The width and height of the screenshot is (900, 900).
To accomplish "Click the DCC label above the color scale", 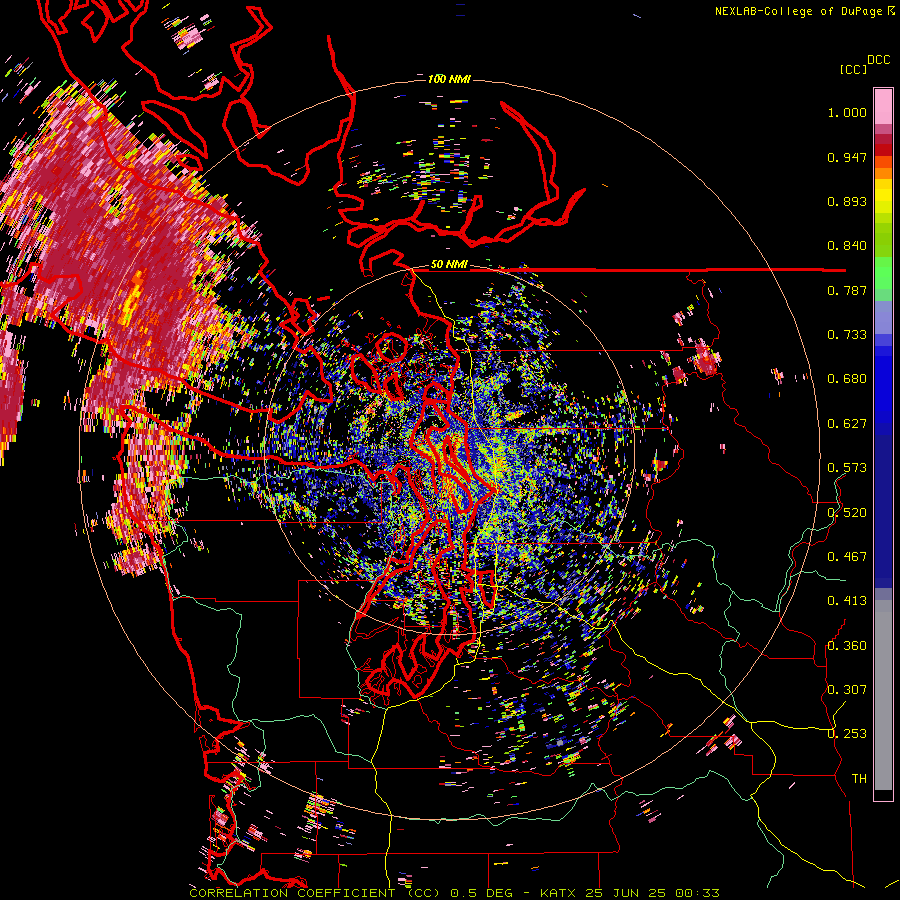I will (x=878, y=60).
